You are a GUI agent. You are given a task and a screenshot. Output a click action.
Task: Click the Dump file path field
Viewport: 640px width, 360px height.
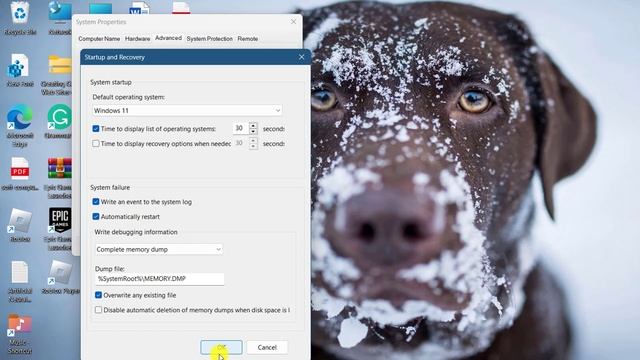pyautogui.click(x=160, y=279)
